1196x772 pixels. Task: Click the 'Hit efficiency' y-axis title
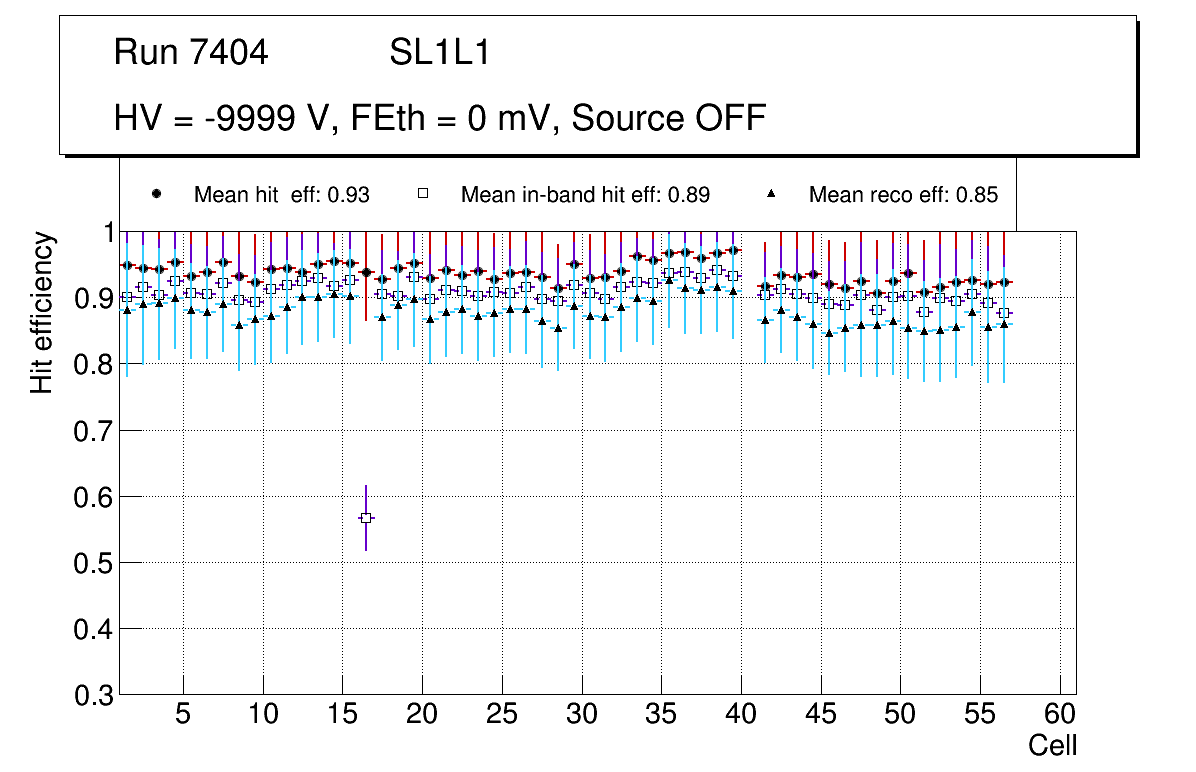(42, 312)
